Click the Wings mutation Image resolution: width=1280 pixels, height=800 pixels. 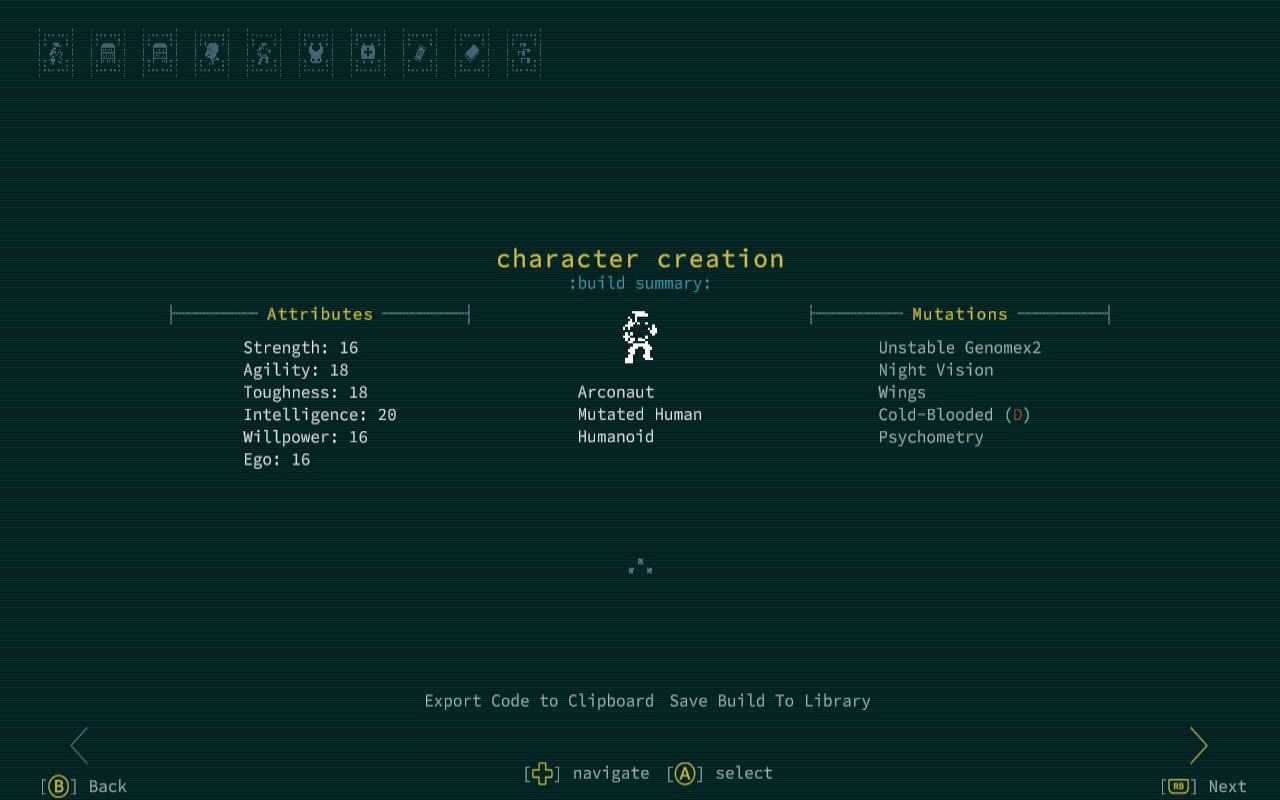coord(902,393)
